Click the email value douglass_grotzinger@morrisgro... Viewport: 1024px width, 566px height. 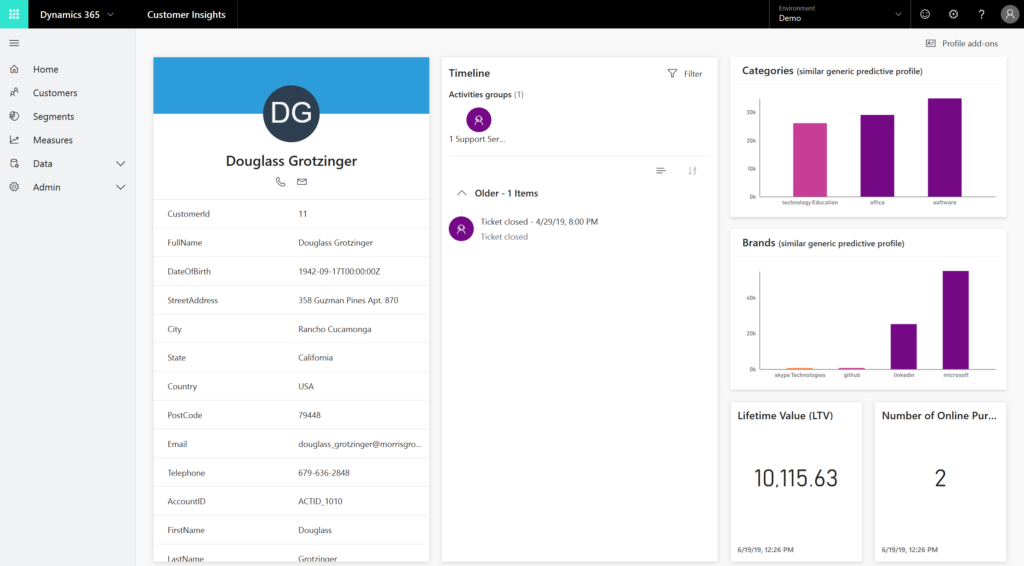point(360,444)
